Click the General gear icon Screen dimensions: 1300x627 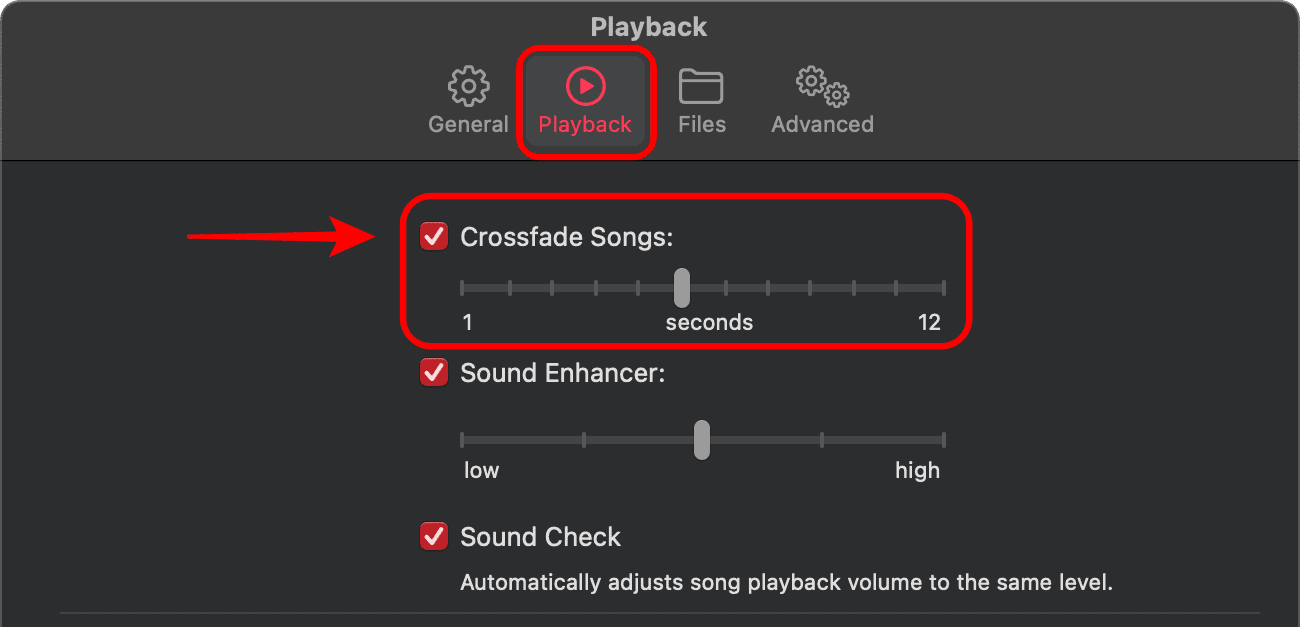(468, 87)
